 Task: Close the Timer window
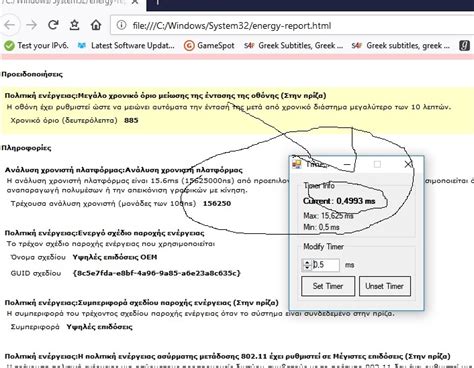coord(408,164)
